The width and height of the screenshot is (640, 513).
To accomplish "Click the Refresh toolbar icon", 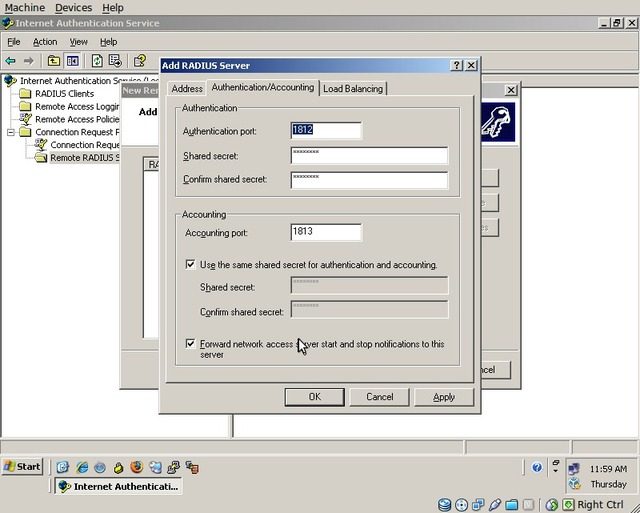I will tap(97, 61).
